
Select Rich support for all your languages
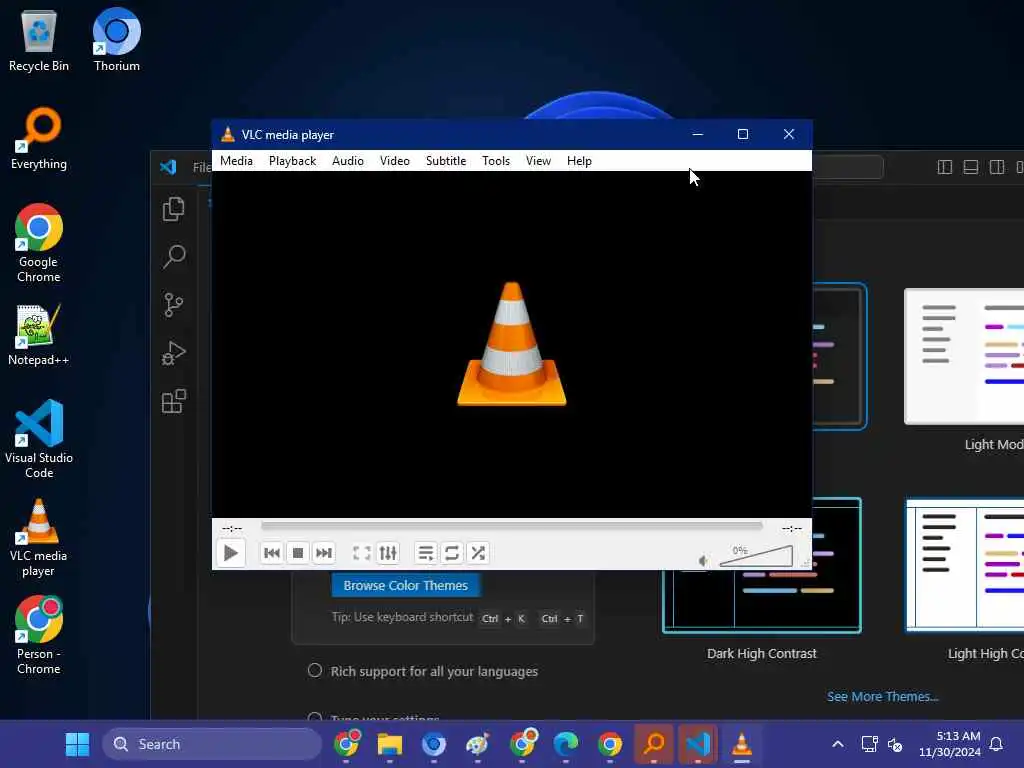pos(434,671)
